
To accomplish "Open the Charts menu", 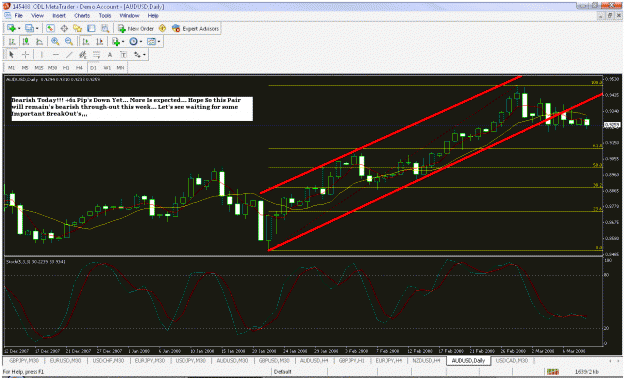I will pyautogui.click(x=82, y=16).
